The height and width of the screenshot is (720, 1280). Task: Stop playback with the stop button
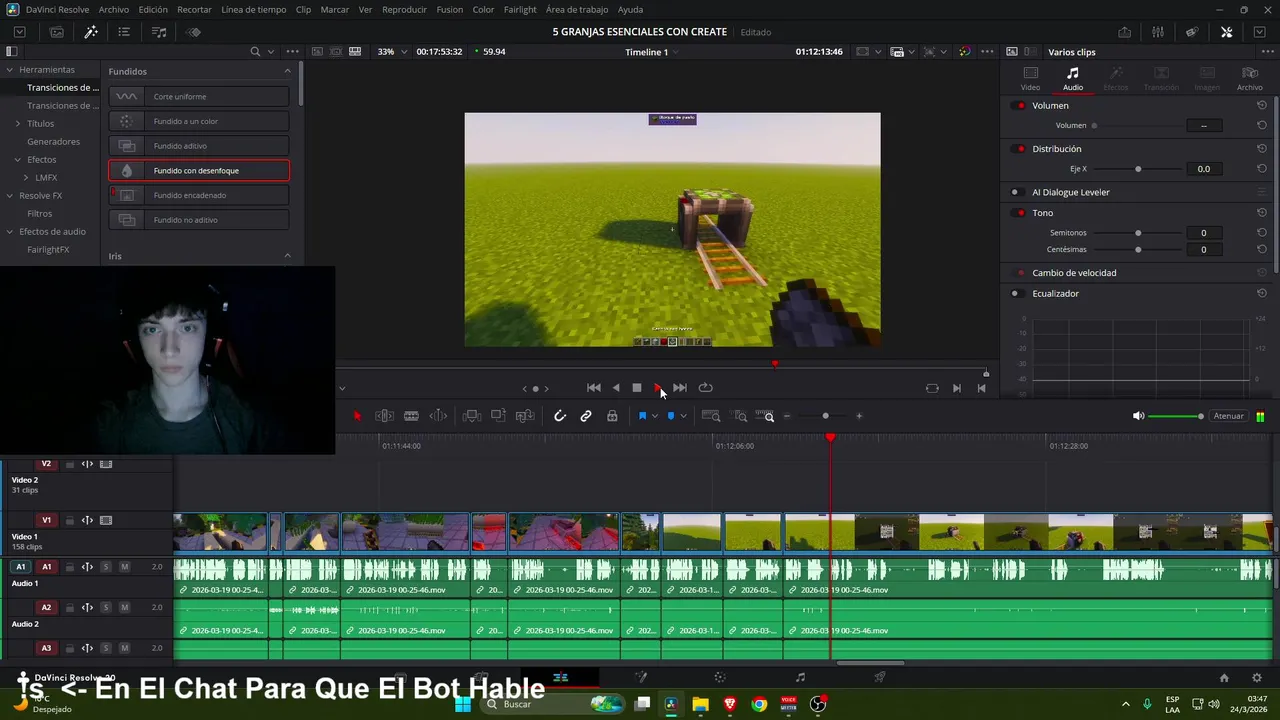click(x=636, y=388)
